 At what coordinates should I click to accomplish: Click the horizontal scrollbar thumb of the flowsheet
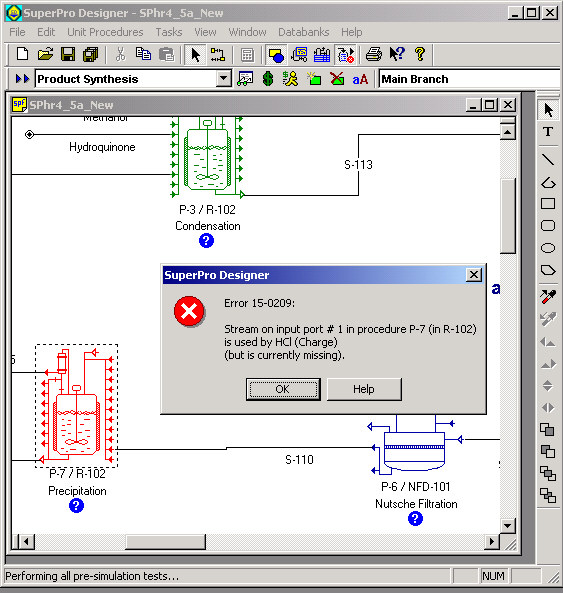click(166, 542)
